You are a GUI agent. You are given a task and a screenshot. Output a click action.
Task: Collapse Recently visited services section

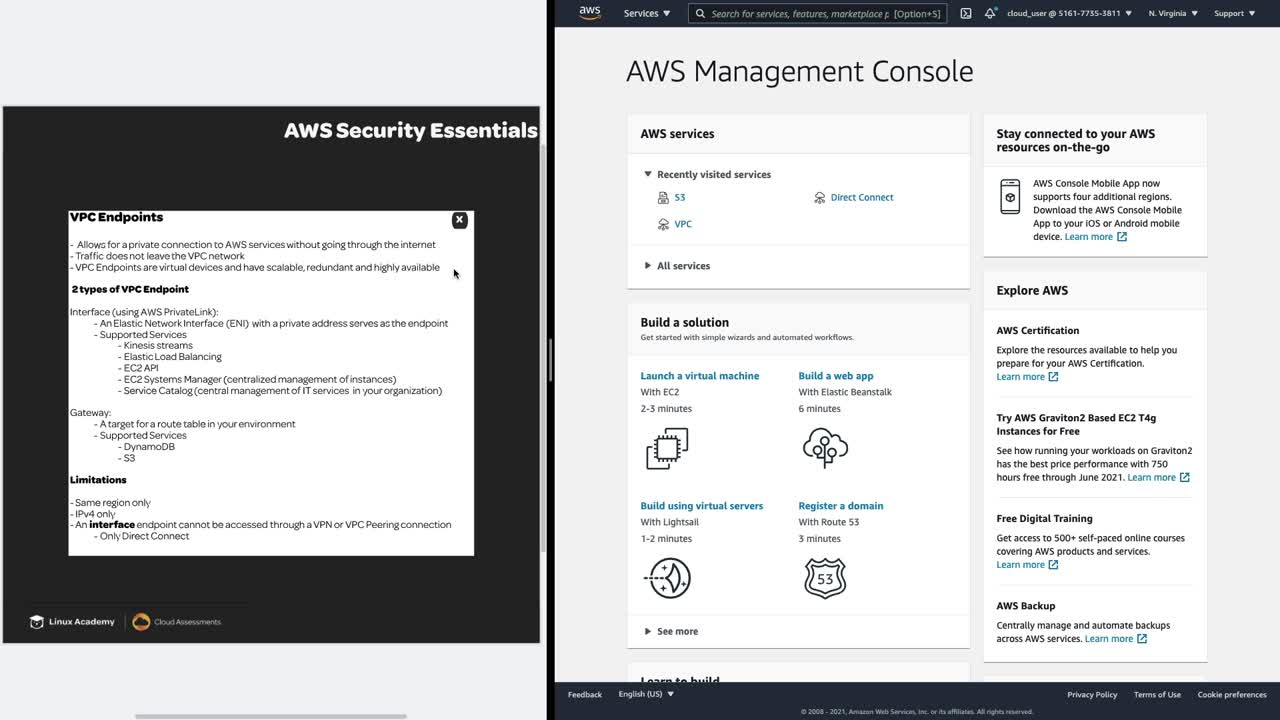coord(648,174)
